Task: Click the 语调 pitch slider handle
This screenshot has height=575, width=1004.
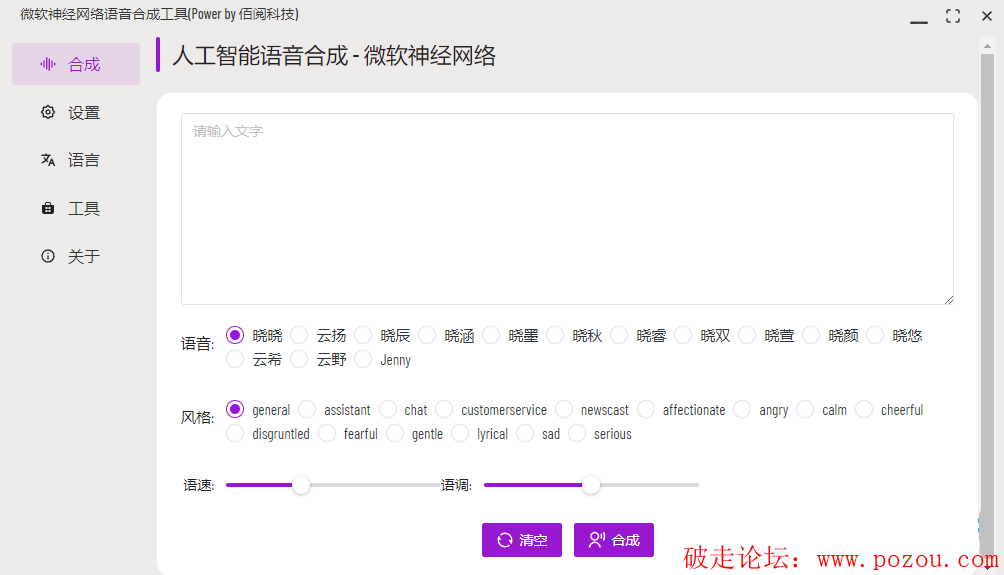Action: pos(591,485)
